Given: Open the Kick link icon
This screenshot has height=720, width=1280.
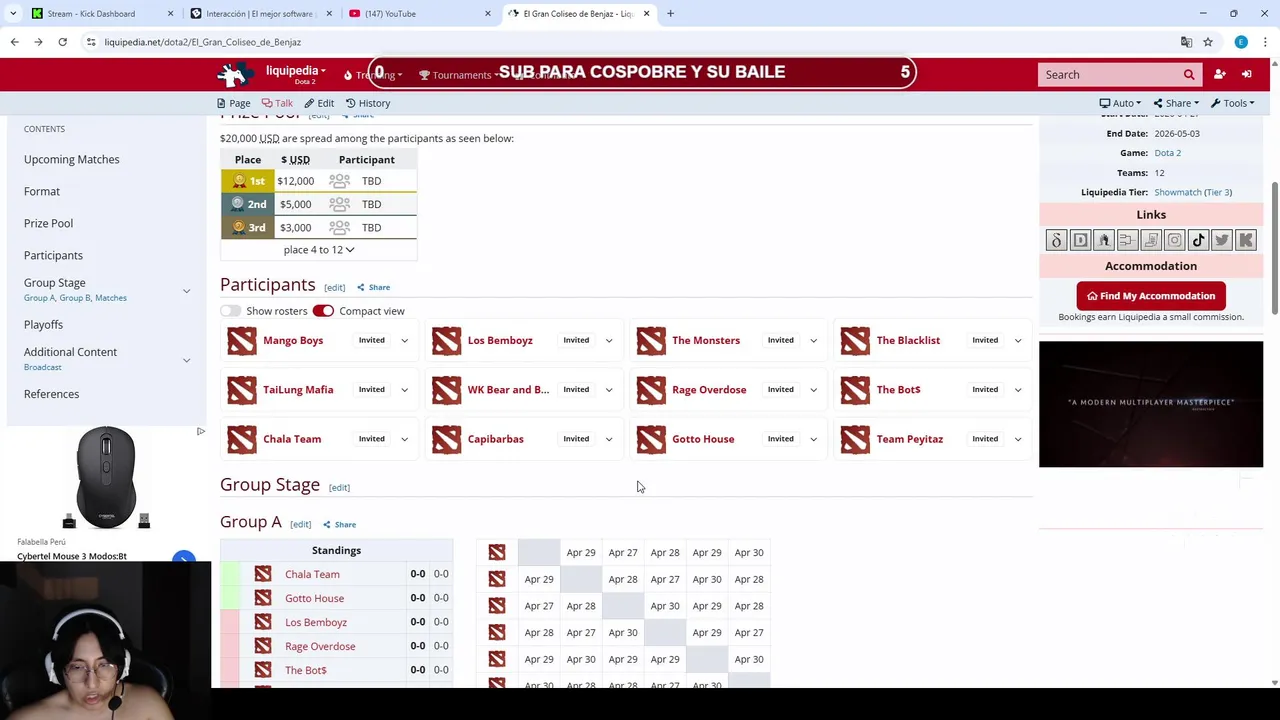Looking at the screenshot, I should click(1246, 240).
